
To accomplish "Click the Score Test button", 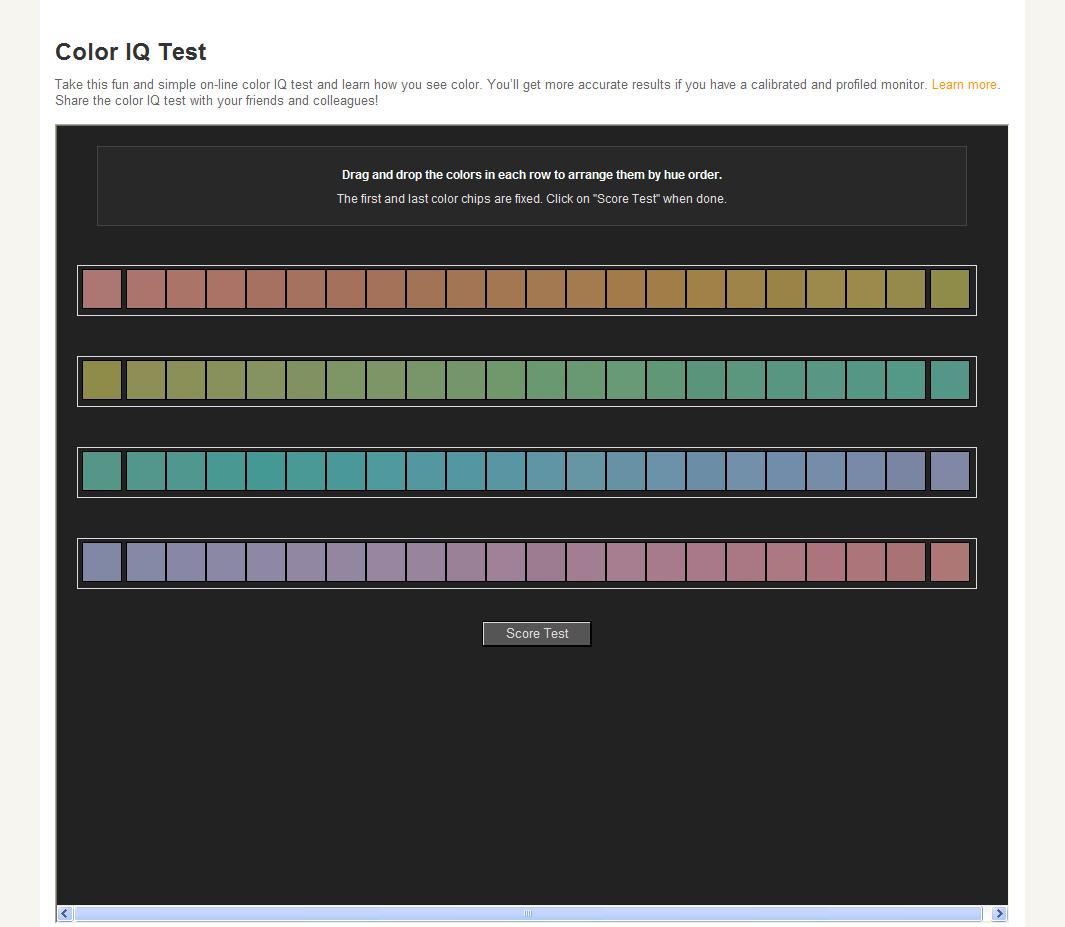I will 537,634.
